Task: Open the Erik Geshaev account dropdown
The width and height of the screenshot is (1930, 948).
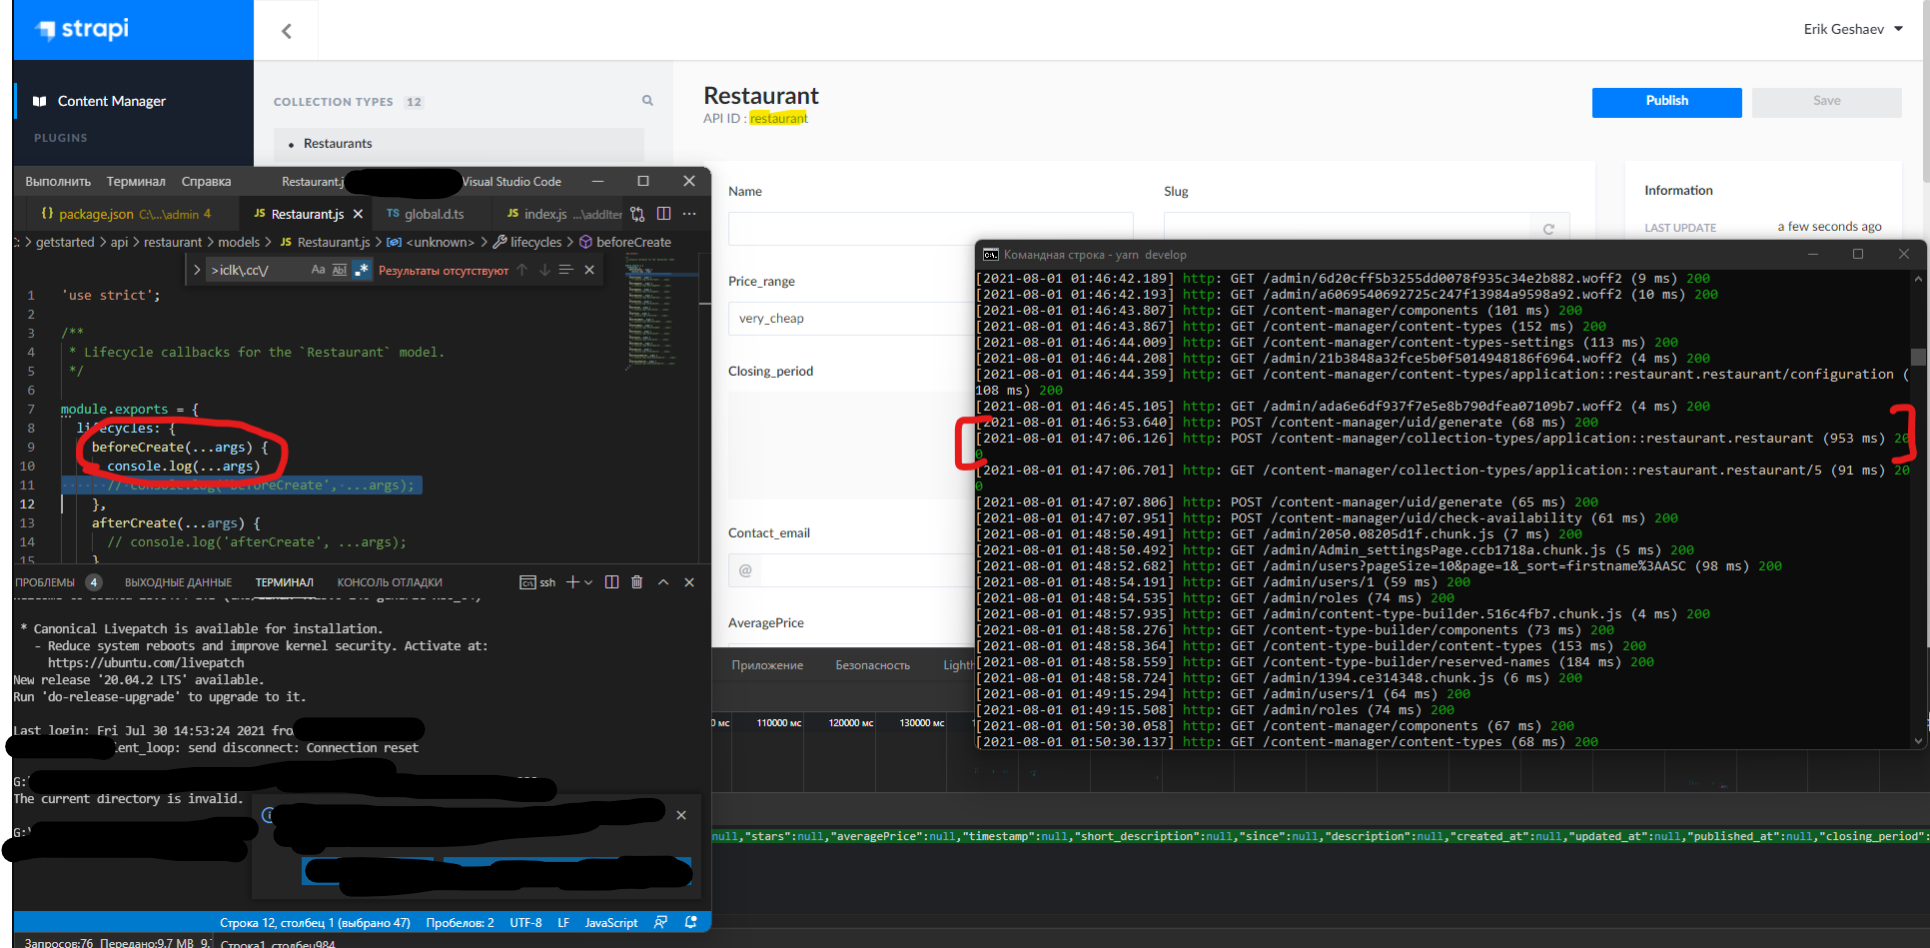Action: tap(1852, 29)
